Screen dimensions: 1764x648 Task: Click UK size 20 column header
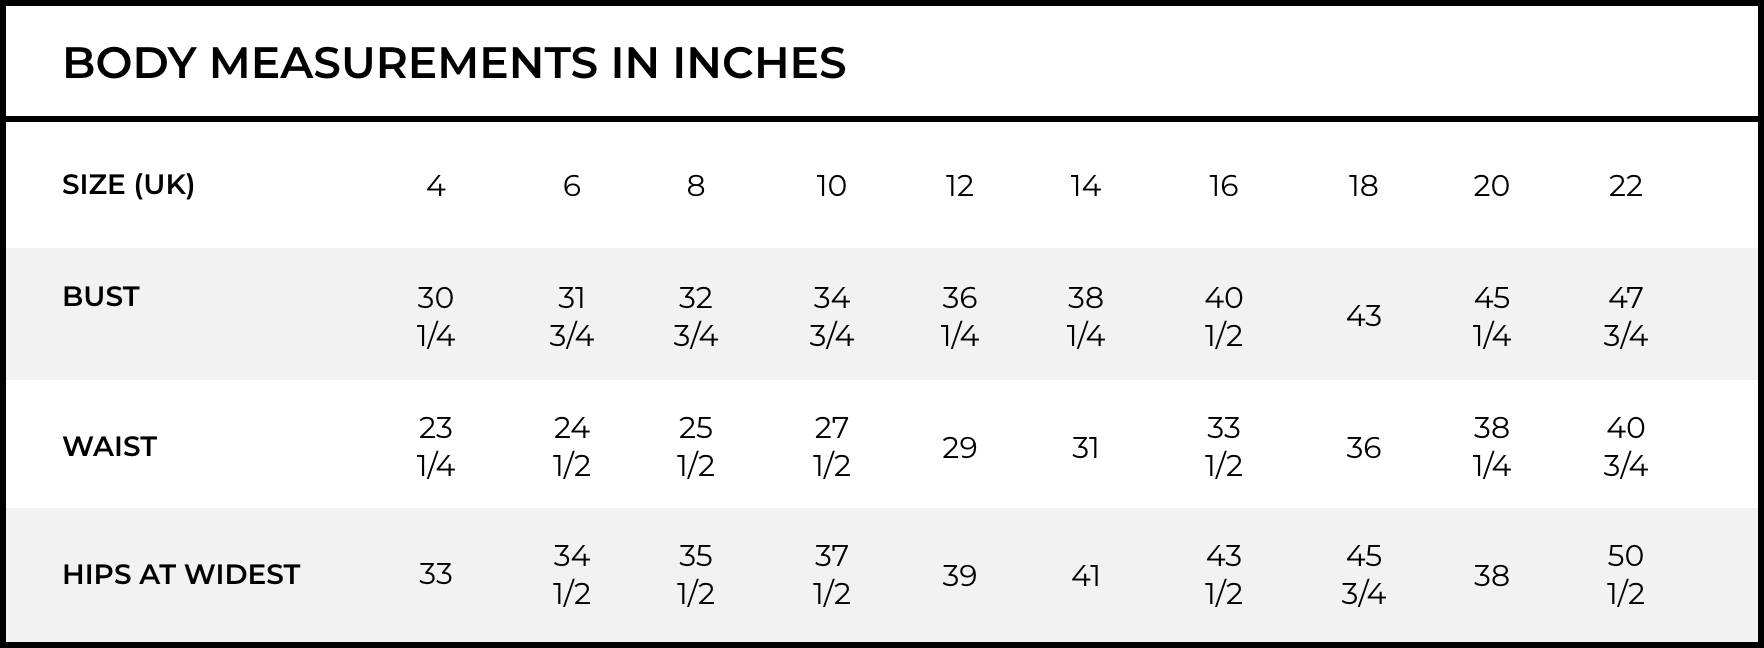point(1491,186)
